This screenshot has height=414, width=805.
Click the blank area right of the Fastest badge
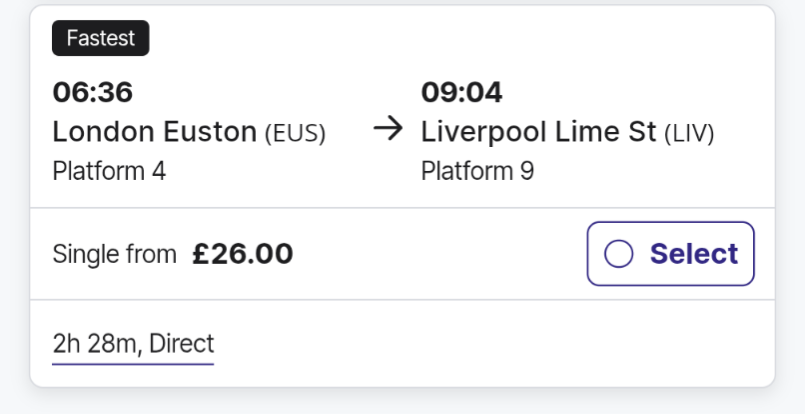(450, 39)
